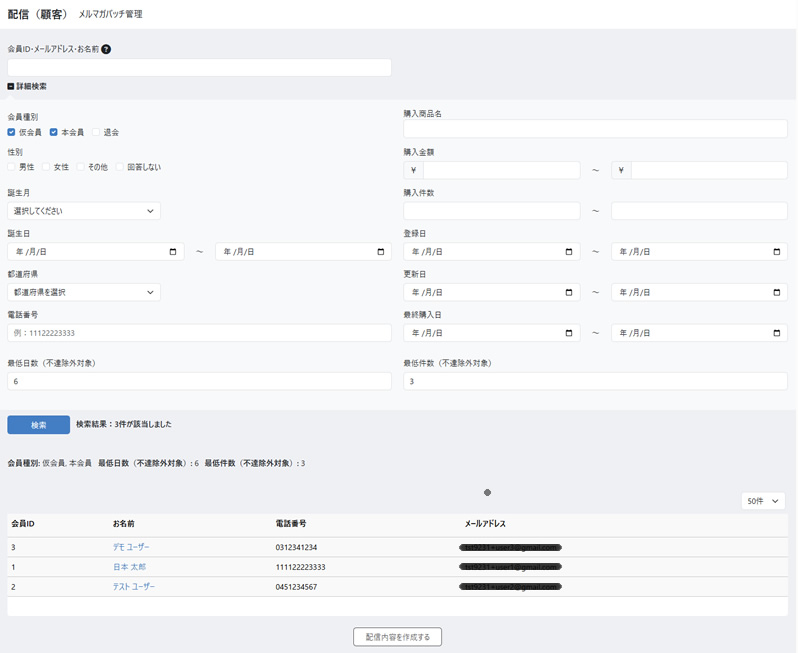Open calendar picker for 最終購入日 end date

point(777,333)
